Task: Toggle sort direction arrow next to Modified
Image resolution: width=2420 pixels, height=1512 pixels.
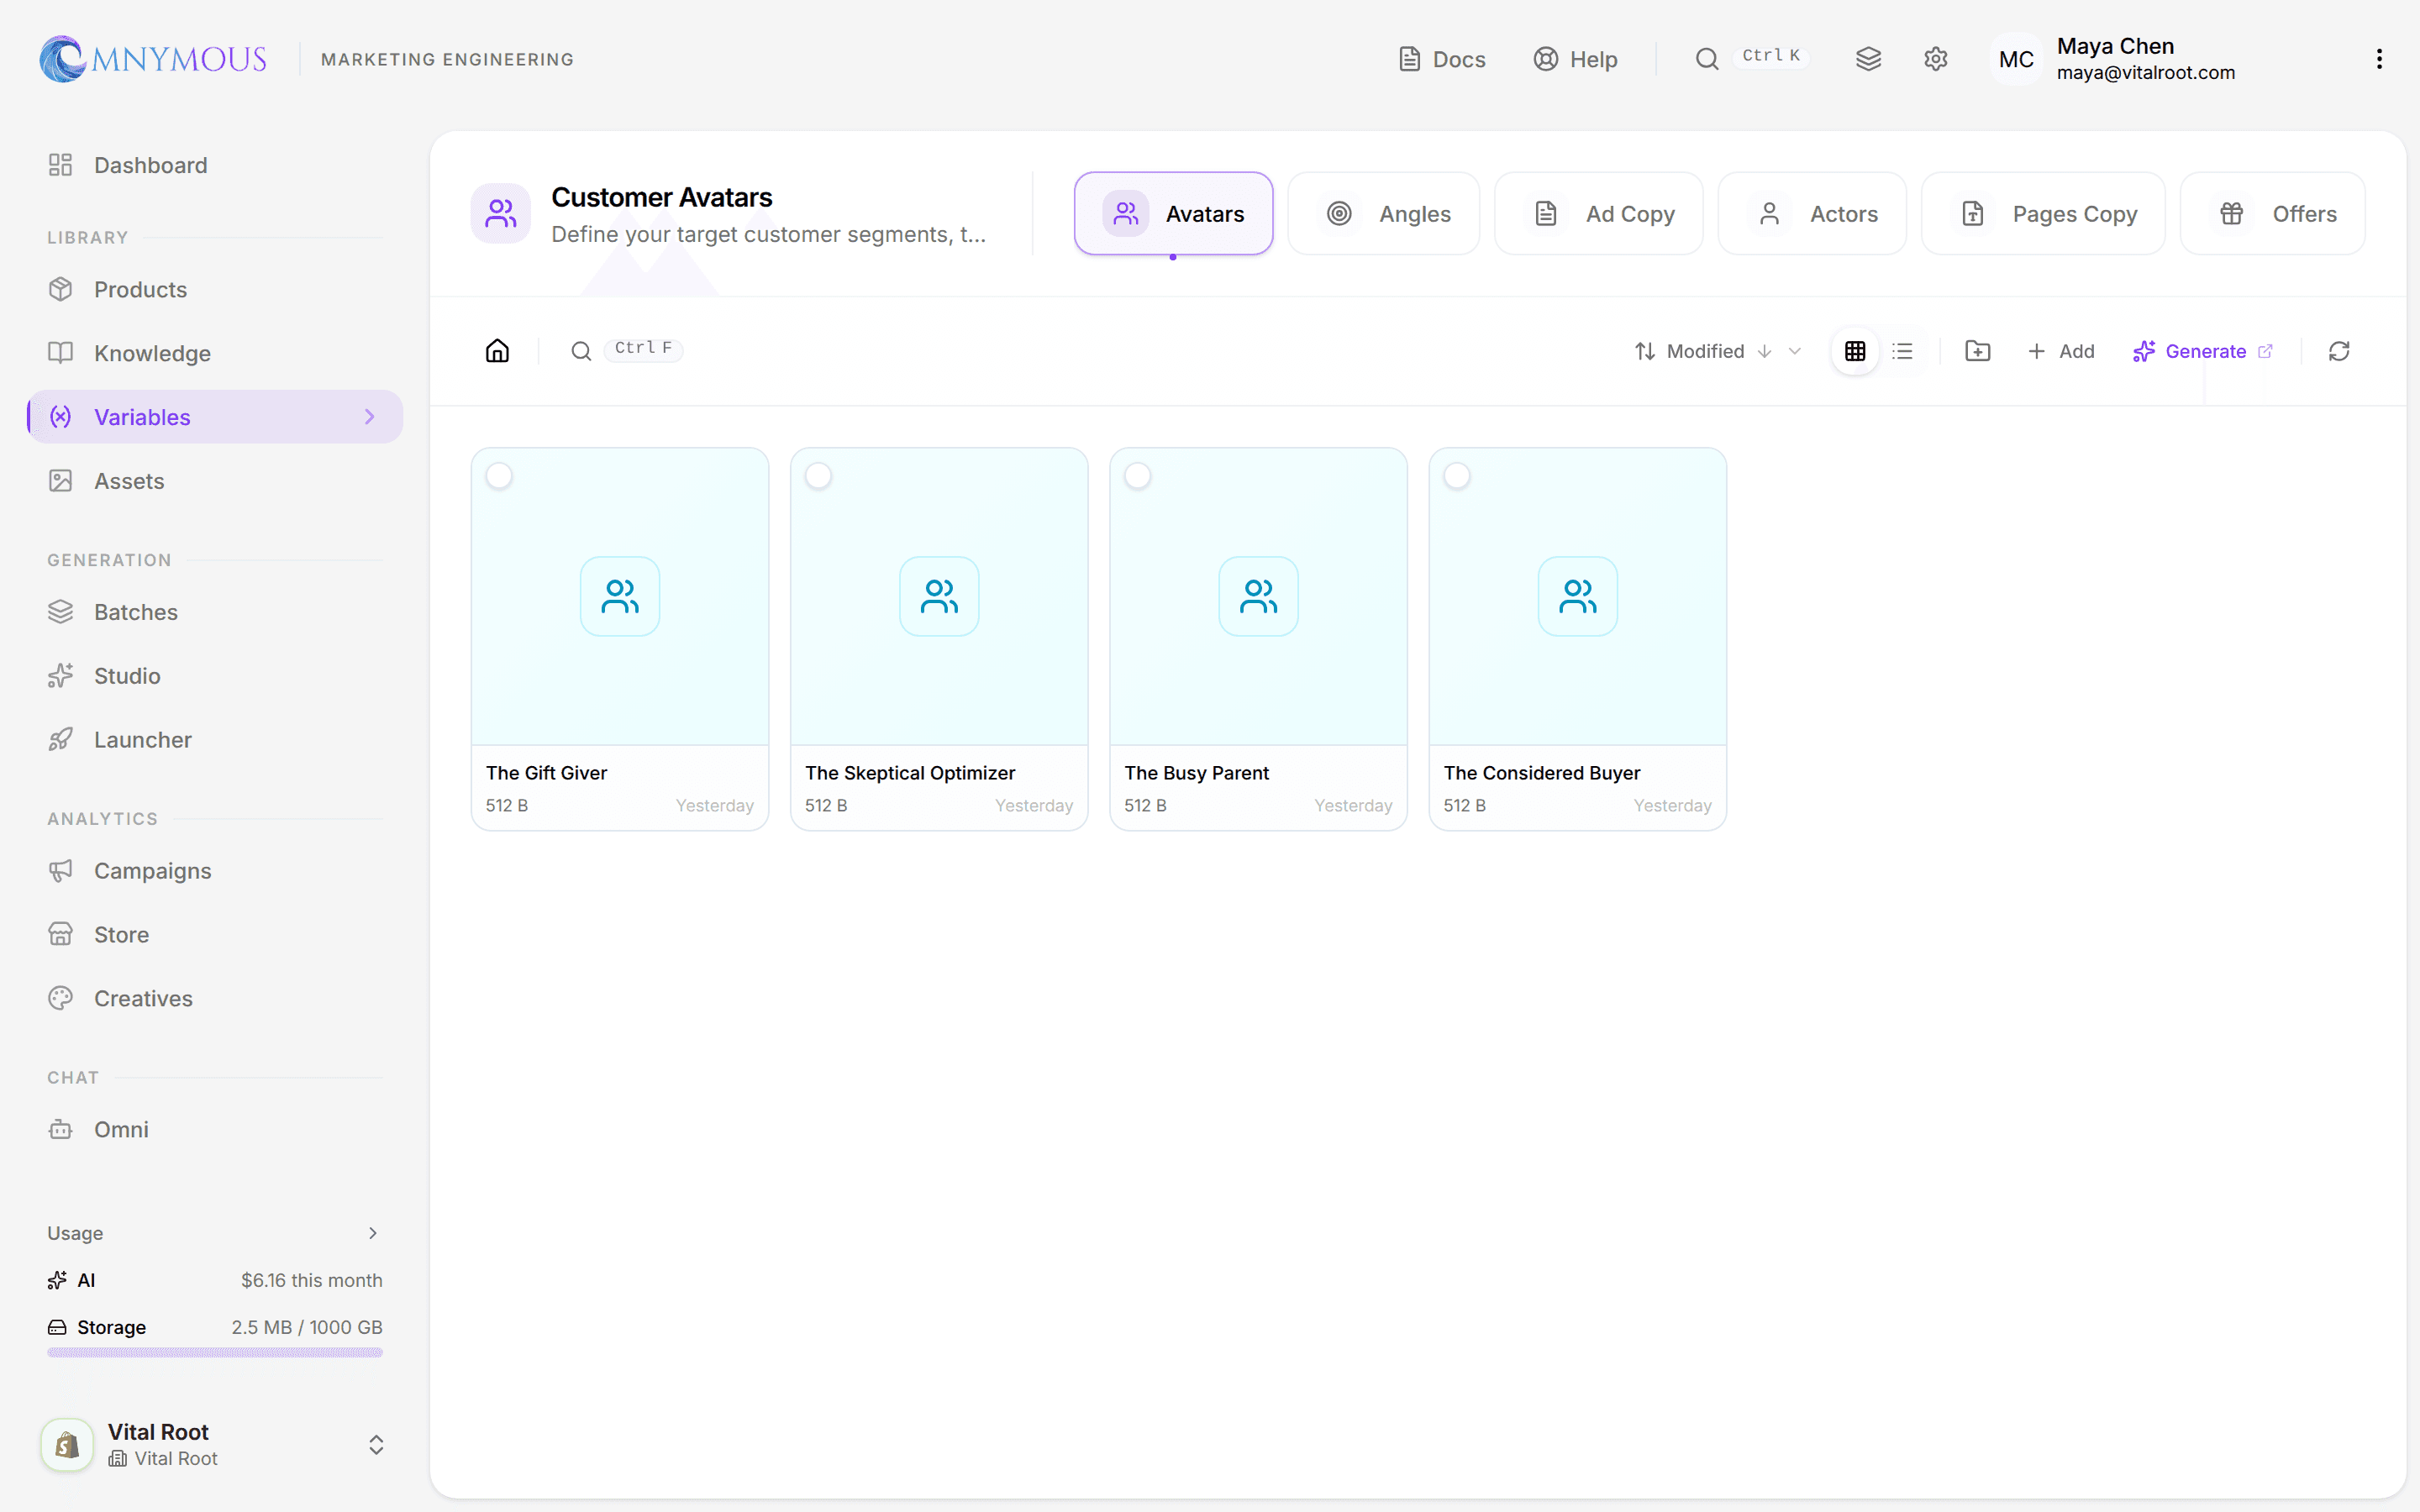Action: click(1765, 351)
